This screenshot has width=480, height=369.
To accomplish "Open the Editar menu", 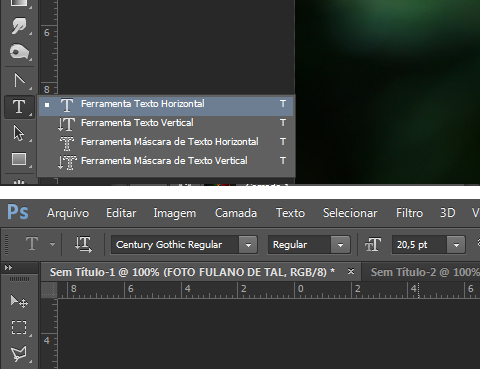I will pyautogui.click(x=121, y=213).
